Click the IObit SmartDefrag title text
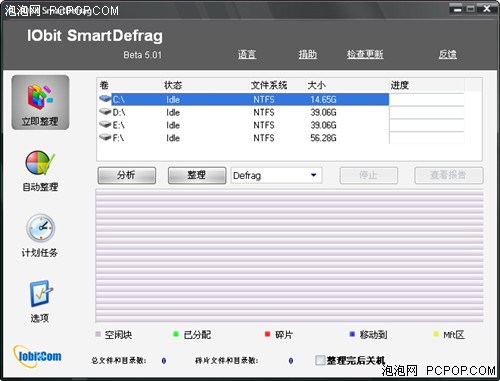 95,35
